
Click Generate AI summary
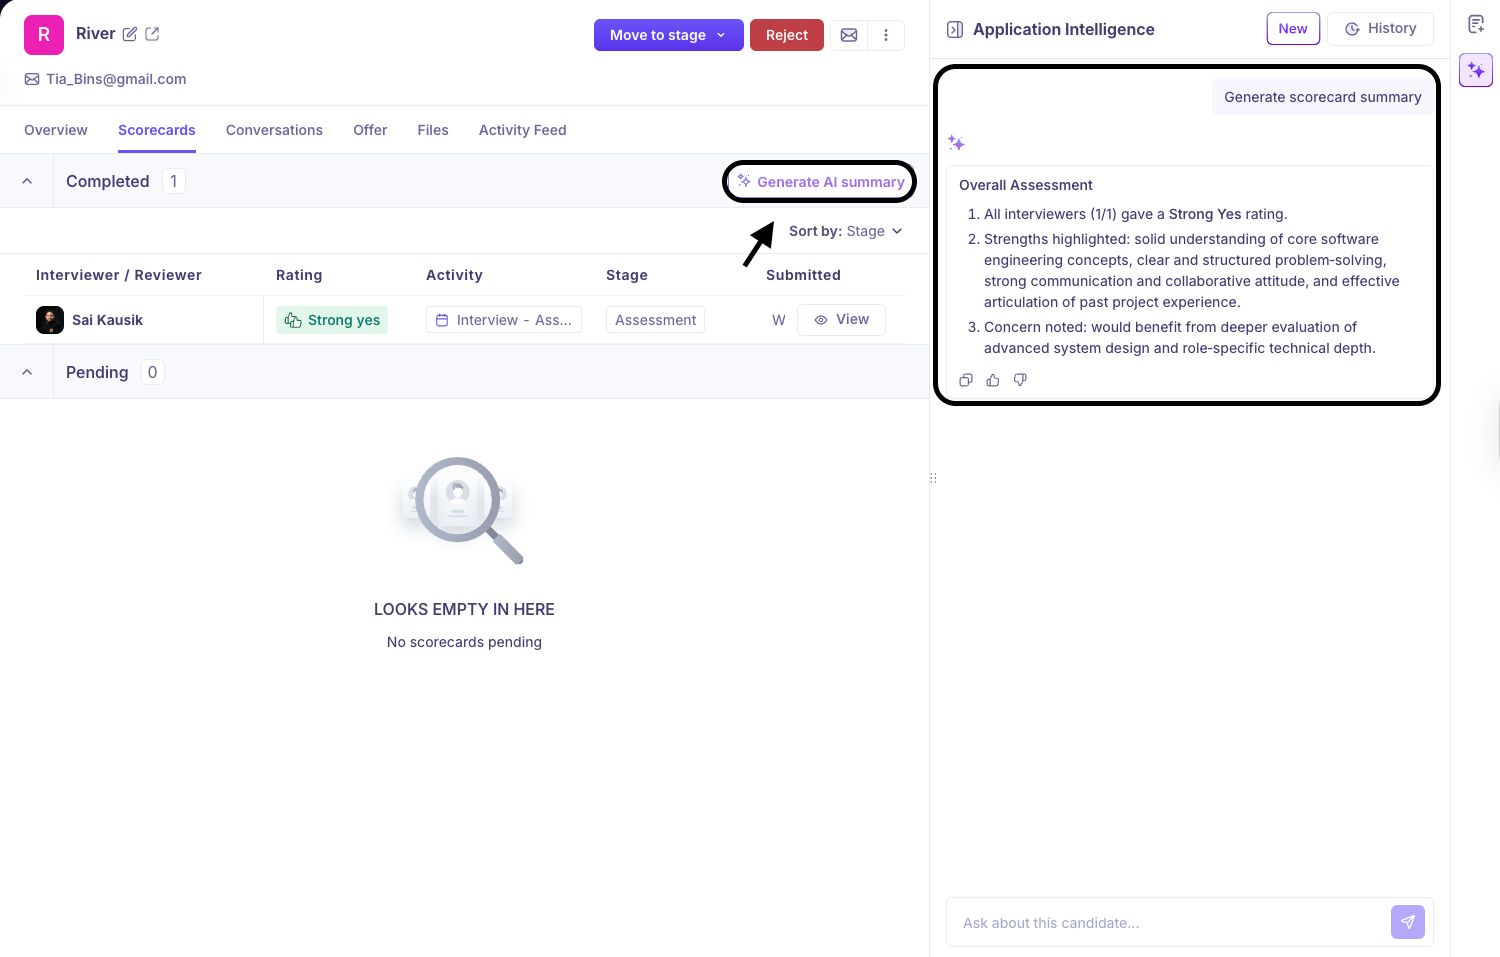coord(821,182)
